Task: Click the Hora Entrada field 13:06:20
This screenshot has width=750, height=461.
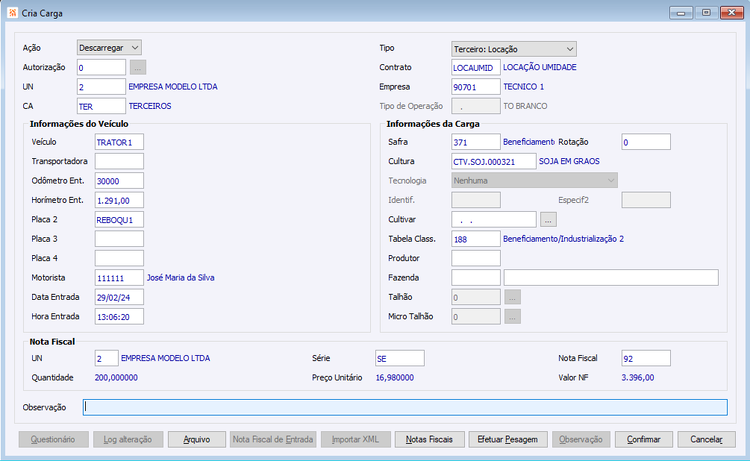Action: pos(119,317)
